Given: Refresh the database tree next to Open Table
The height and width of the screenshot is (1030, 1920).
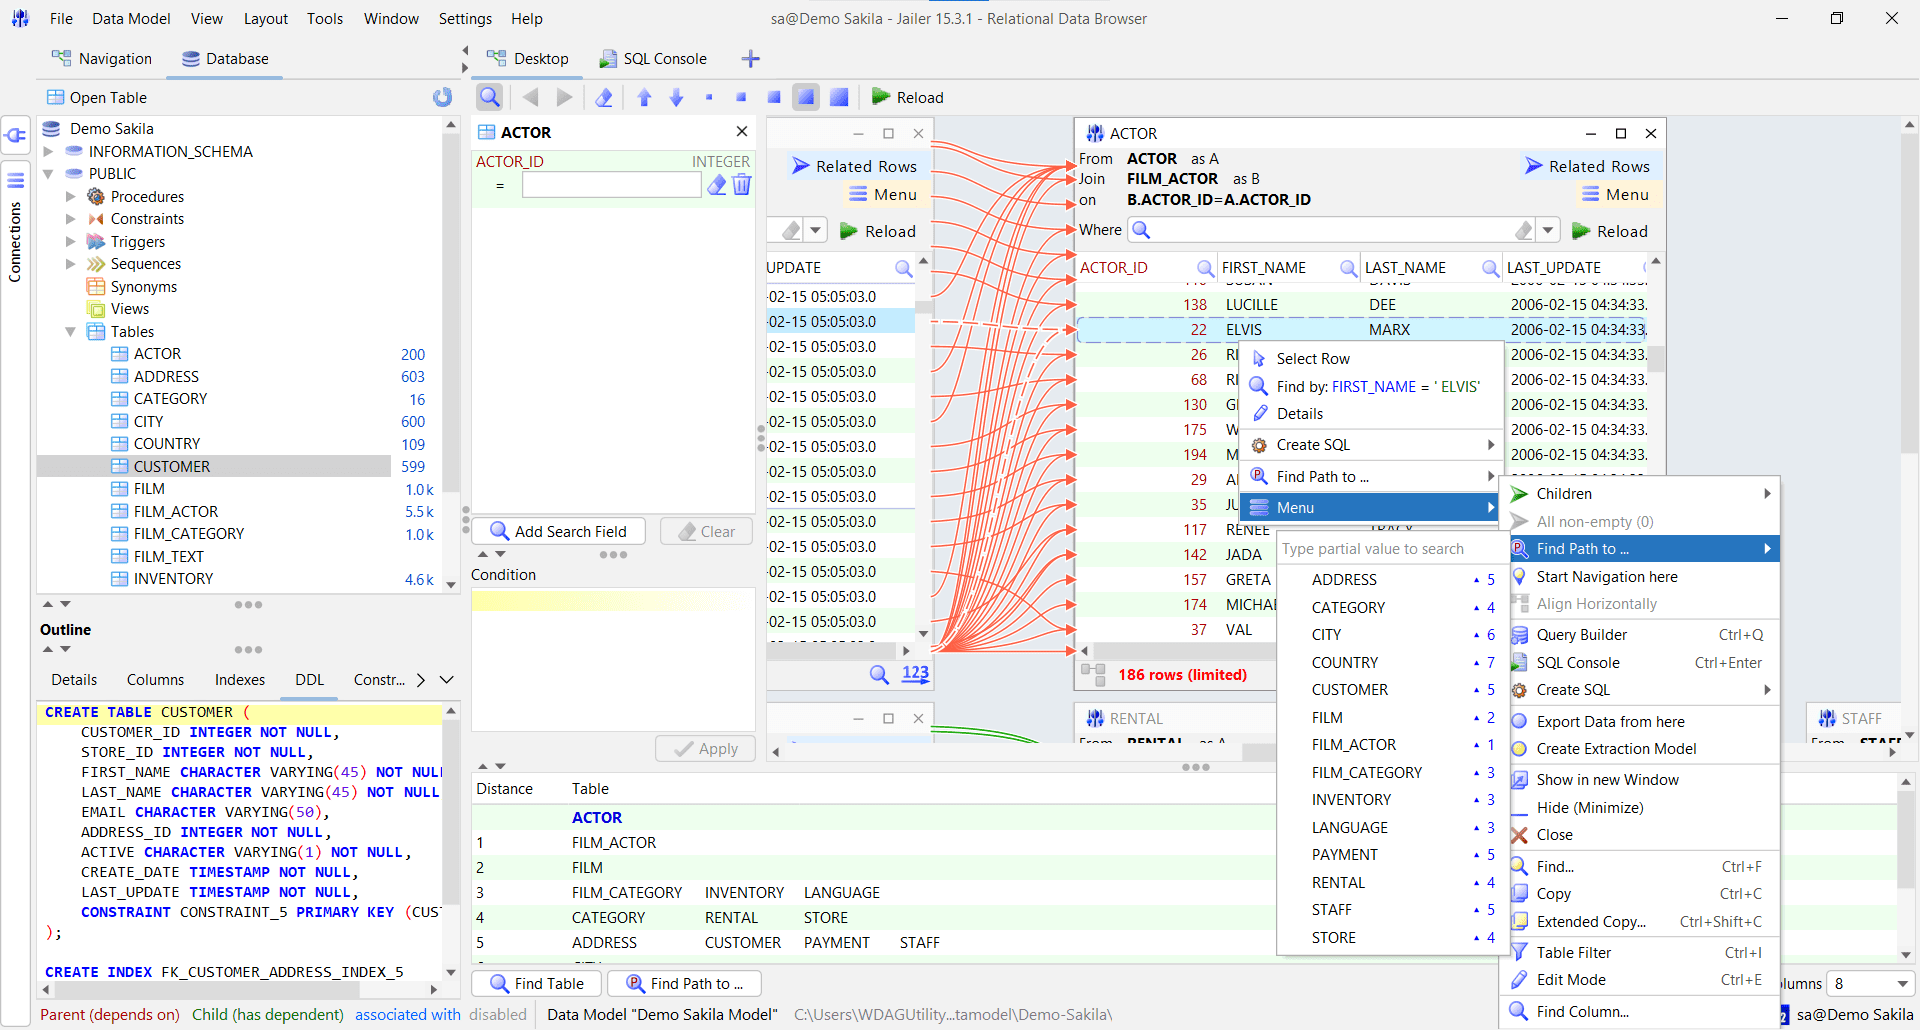Looking at the screenshot, I should pyautogui.click(x=442, y=97).
